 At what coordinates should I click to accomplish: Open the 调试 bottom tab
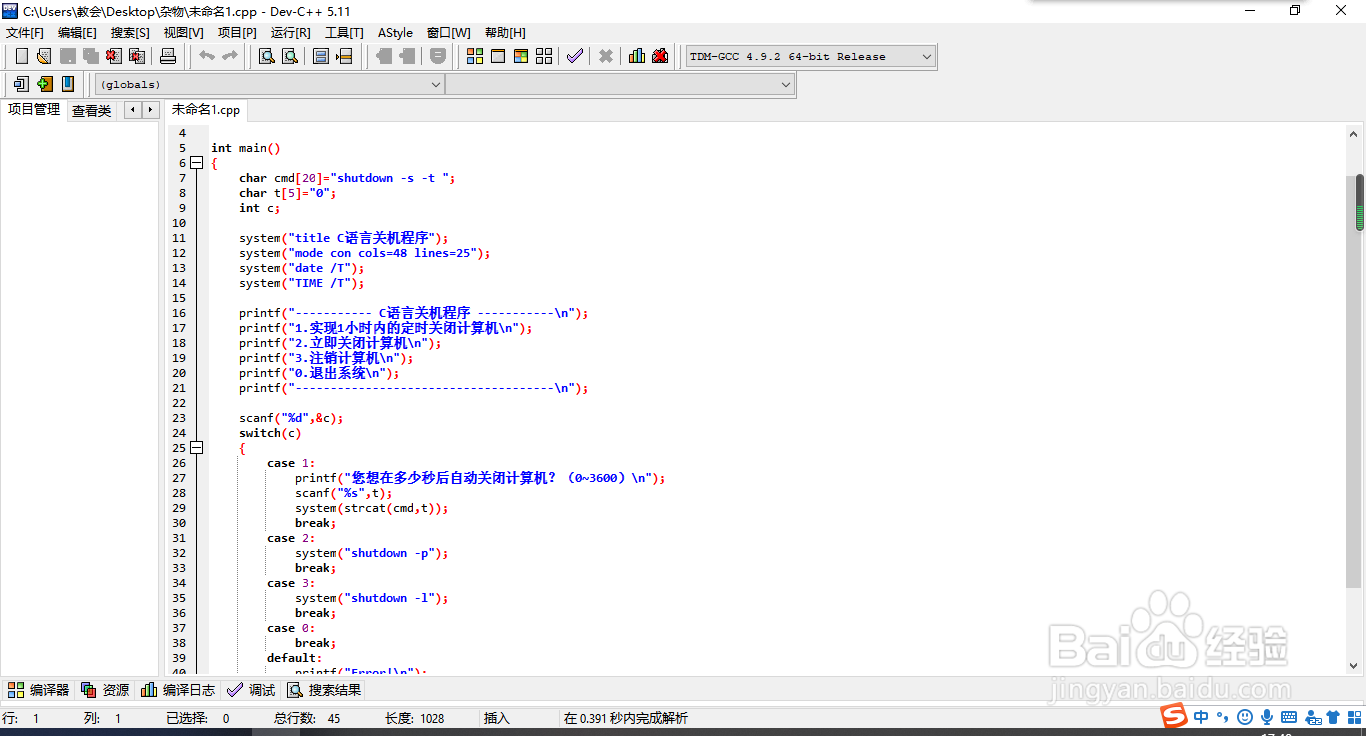pyautogui.click(x=251, y=690)
